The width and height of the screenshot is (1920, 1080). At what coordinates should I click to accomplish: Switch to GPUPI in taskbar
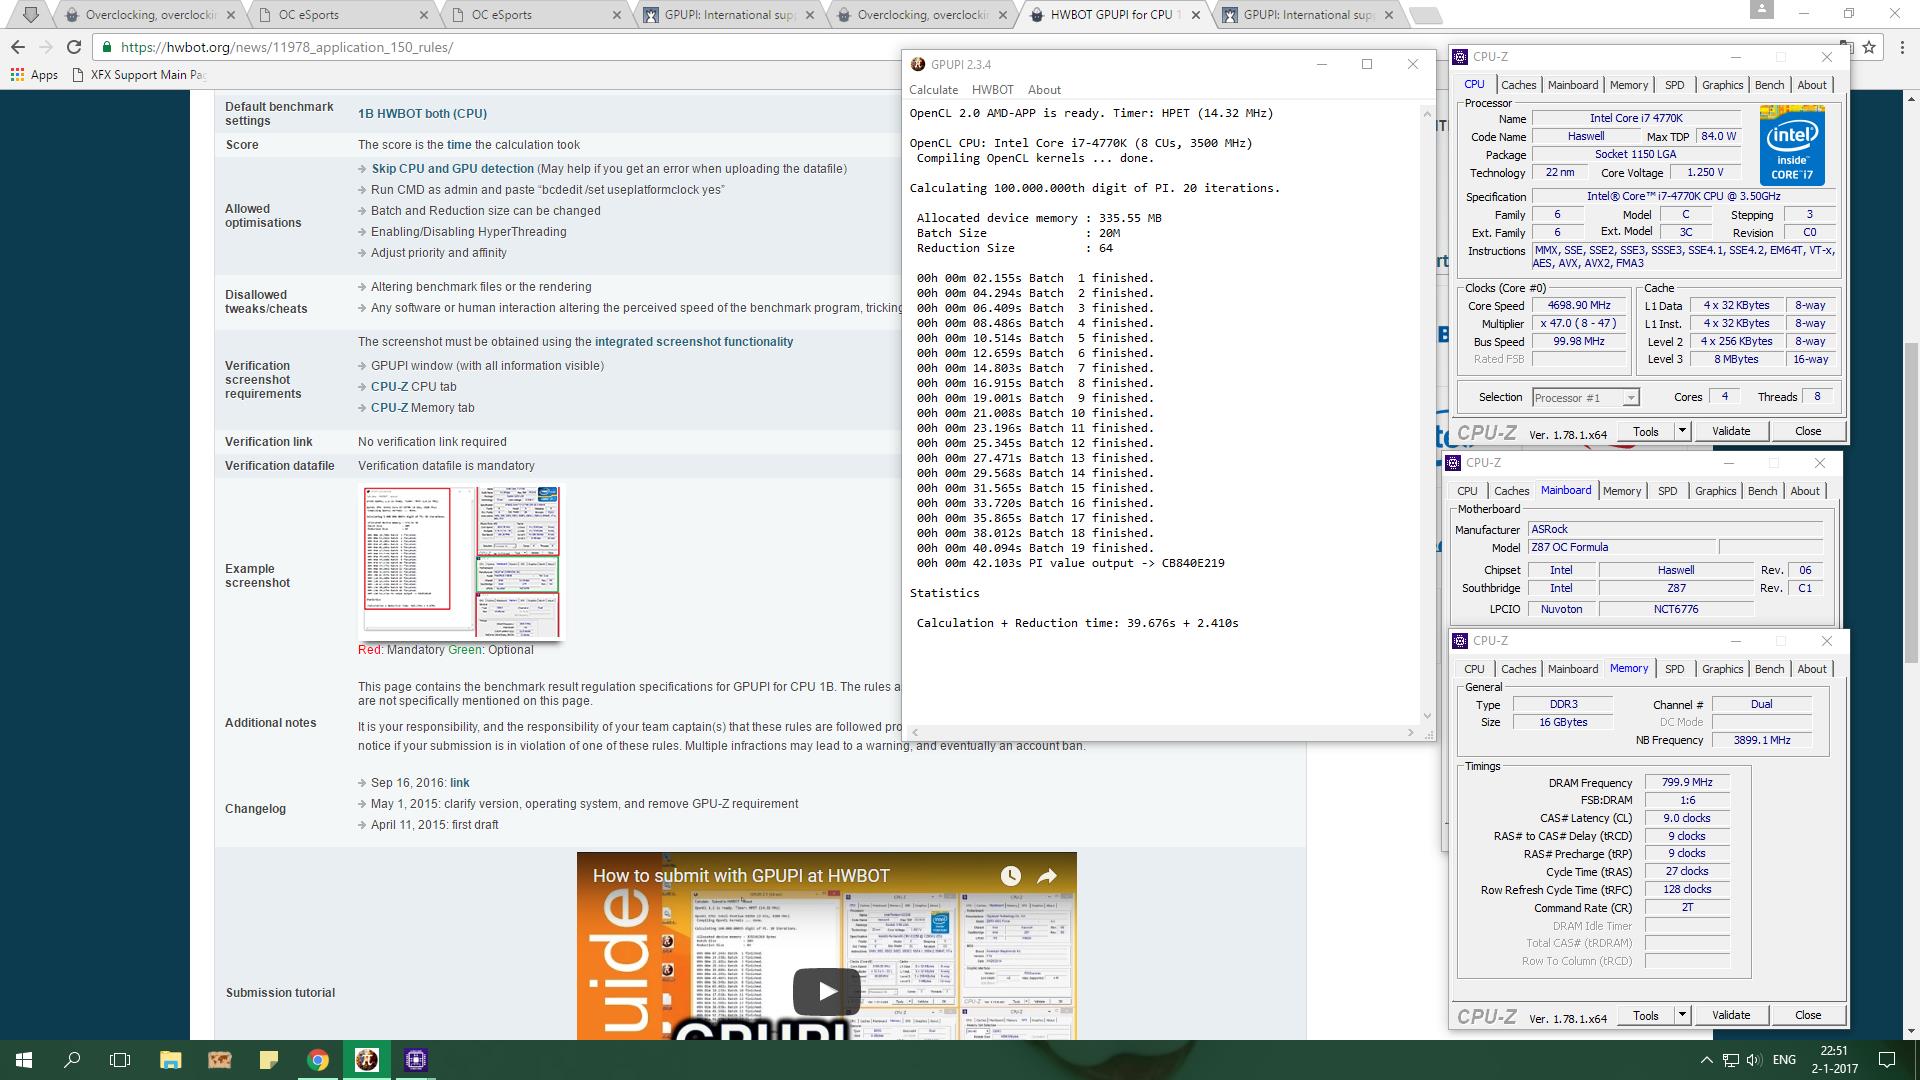367,1060
